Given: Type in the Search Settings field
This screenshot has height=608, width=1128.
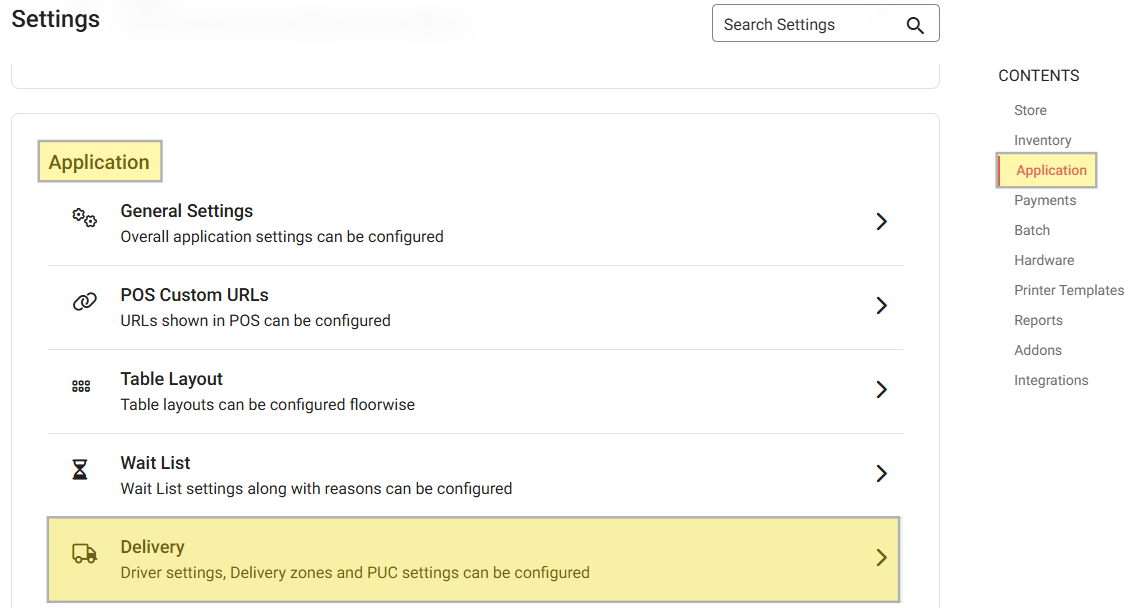Looking at the screenshot, I should tap(805, 25).
